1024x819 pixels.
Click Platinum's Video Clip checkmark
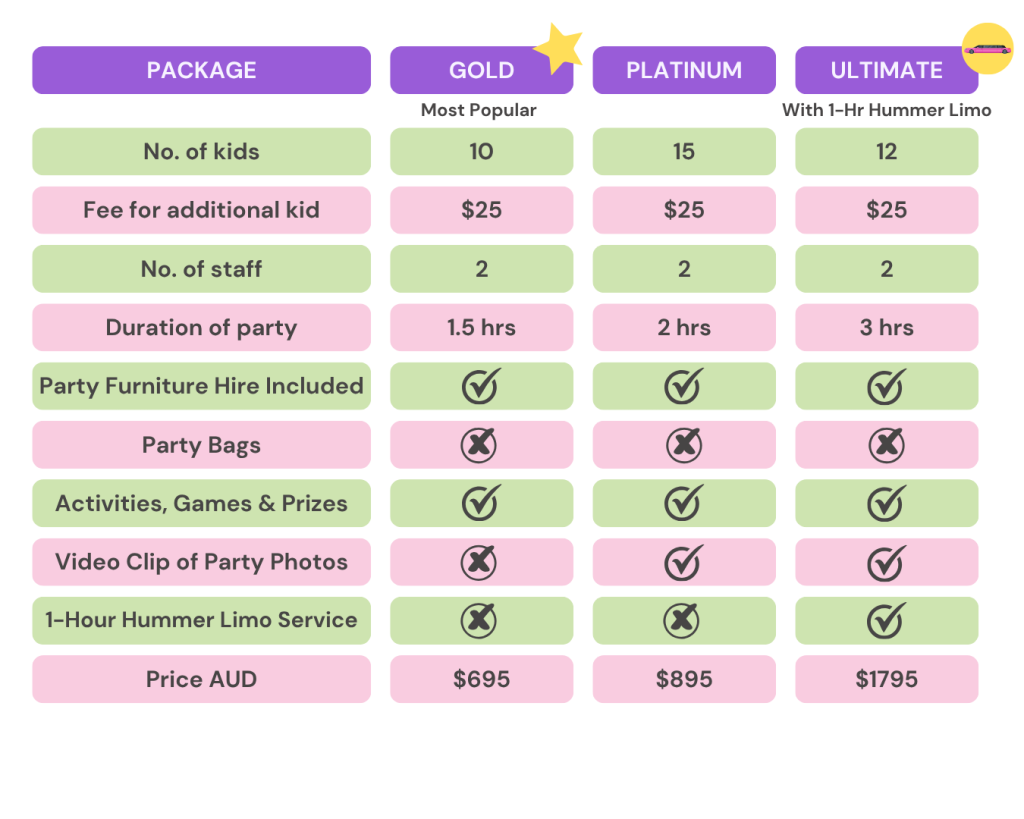(x=684, y=562)
